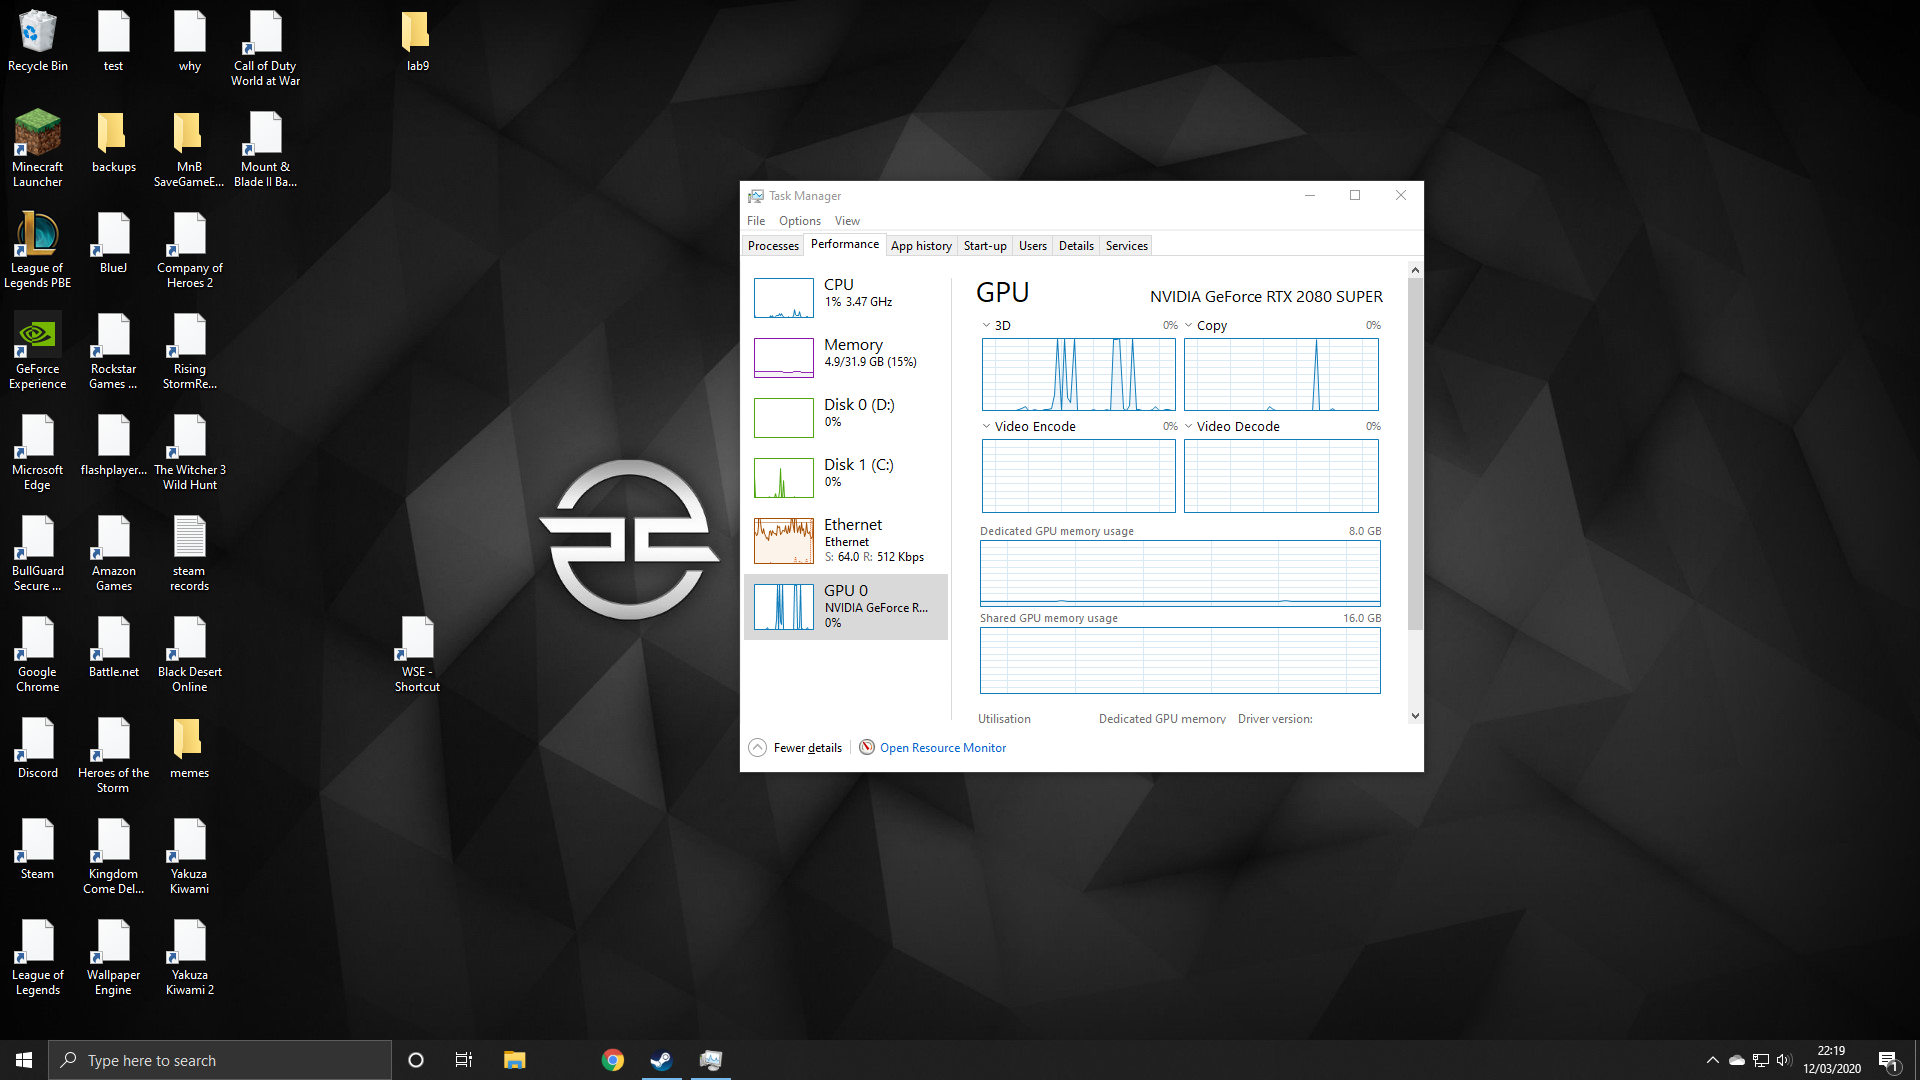
Task: Select The Witcher 3 Wild Hunt shortcut
Action: pyautogui.click(x=189, y=452)
